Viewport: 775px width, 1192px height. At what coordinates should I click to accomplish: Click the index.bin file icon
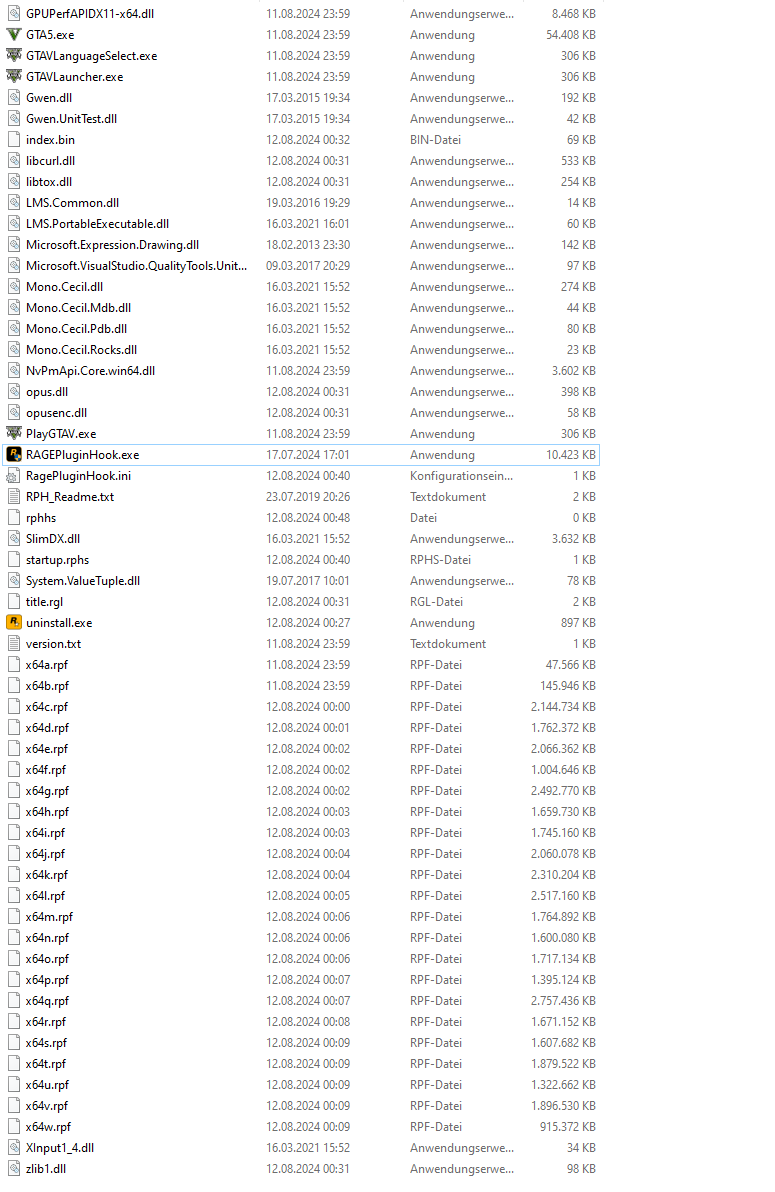14,140
